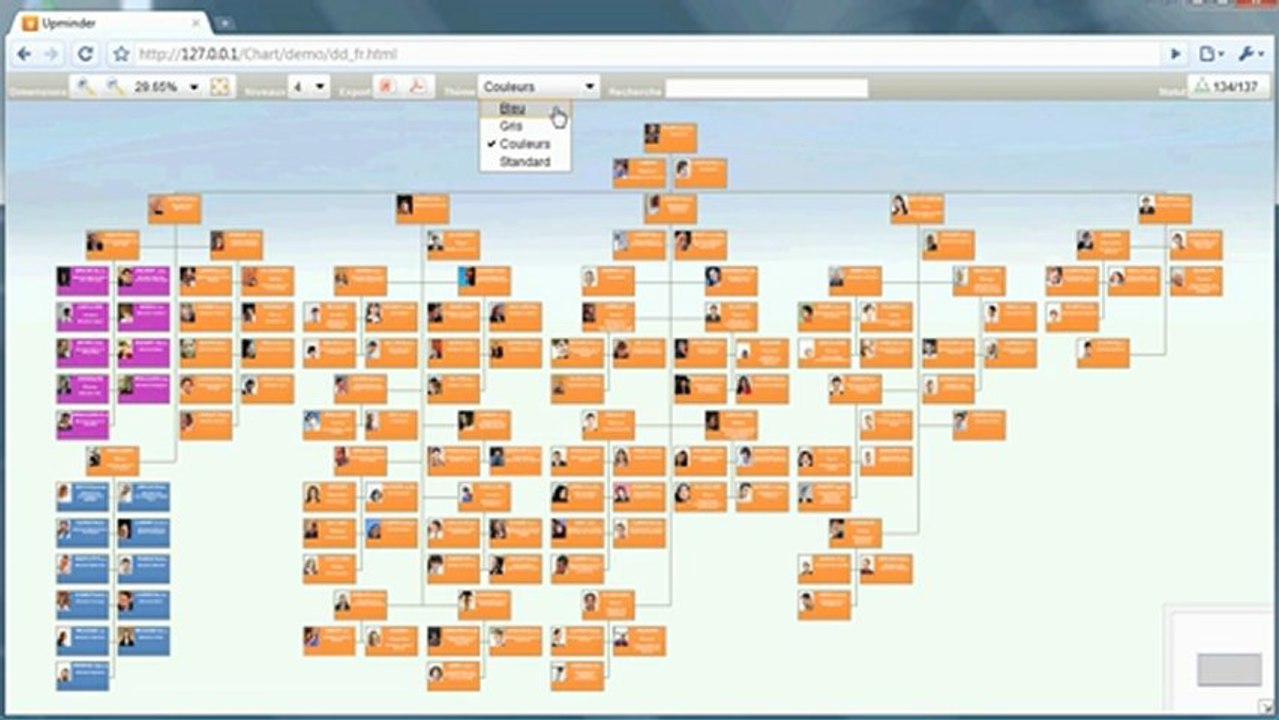Zoom in with the first magnifier icon
1279x720 pixels.
pyautogui.click(x=85, y=87)
